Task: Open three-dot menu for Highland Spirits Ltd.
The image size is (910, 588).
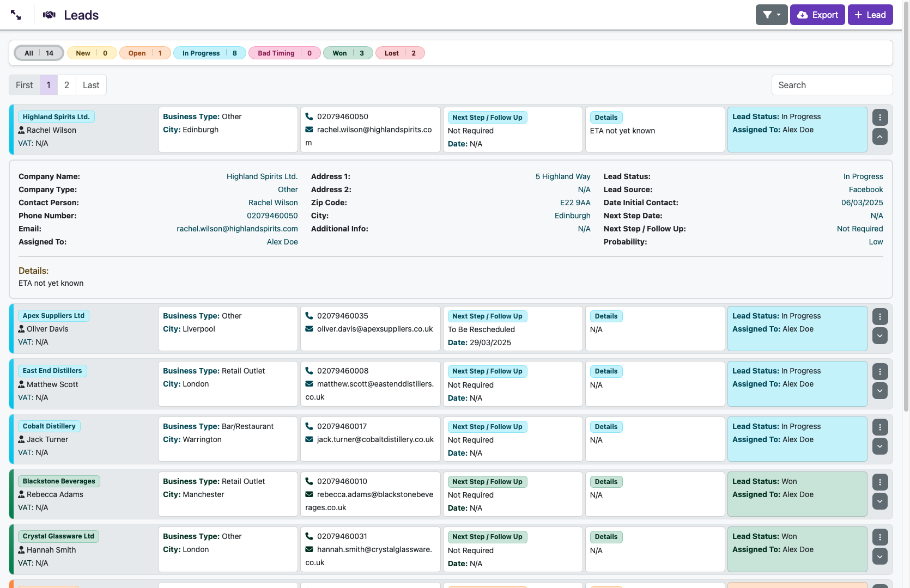Action: click(880, 117)
